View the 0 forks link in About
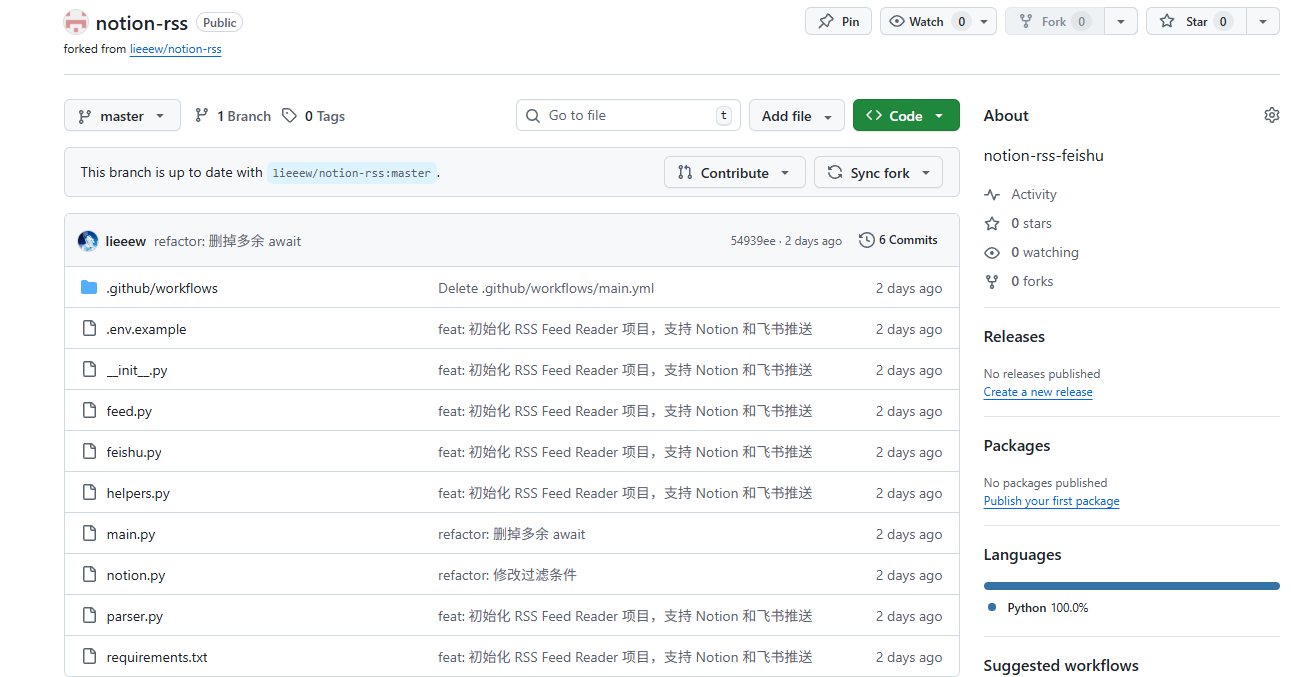Viewport: 1291px width, 677px height. click(1019, 281)
